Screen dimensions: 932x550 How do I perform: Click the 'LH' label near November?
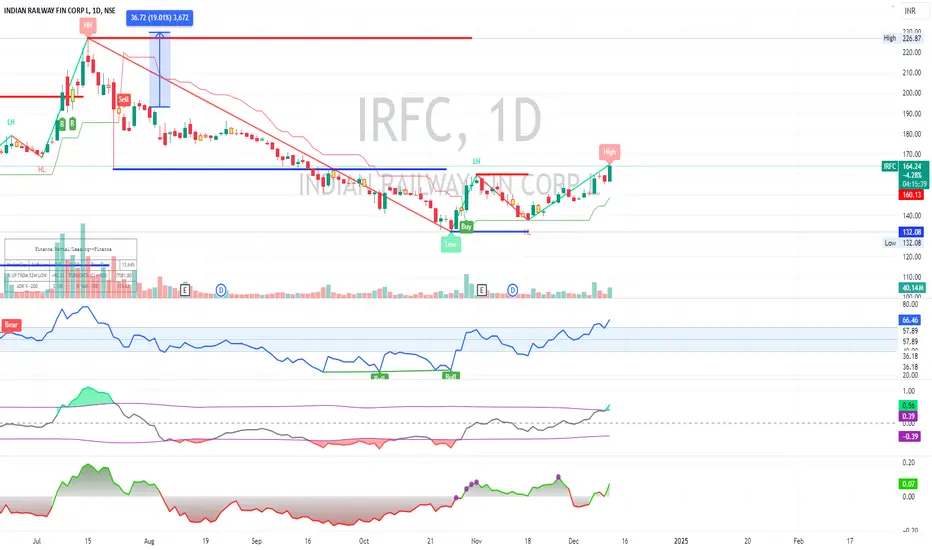click(476, 161)
